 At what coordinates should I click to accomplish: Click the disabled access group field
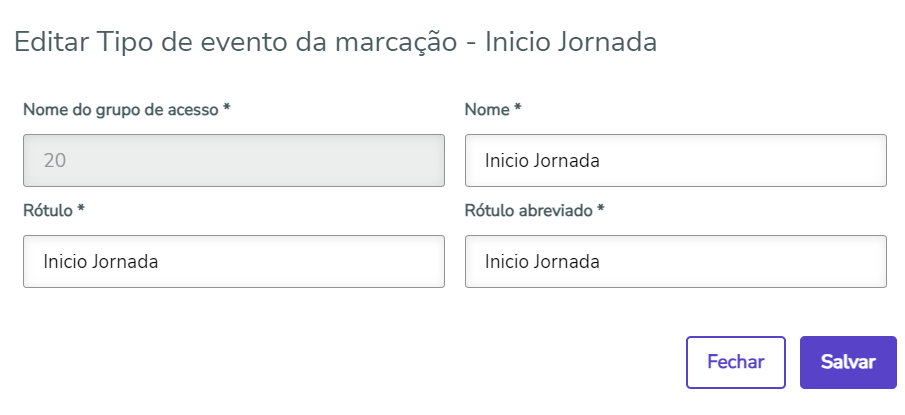[x=233, y=160]
